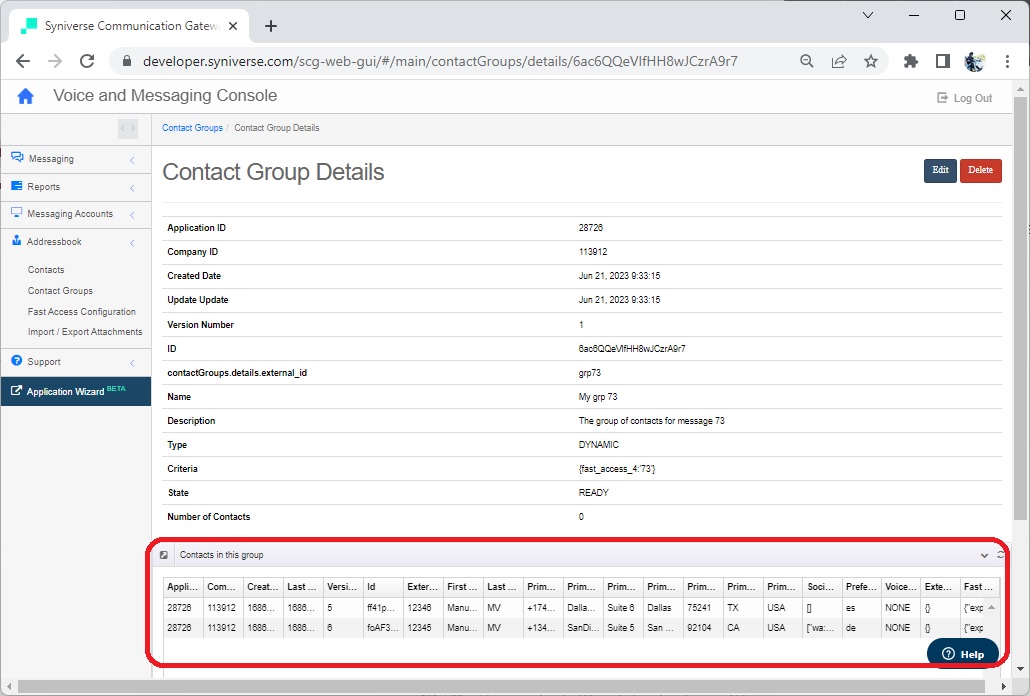
Task: Expand the Support menu chevron
Action: click(x=132, y=362)
